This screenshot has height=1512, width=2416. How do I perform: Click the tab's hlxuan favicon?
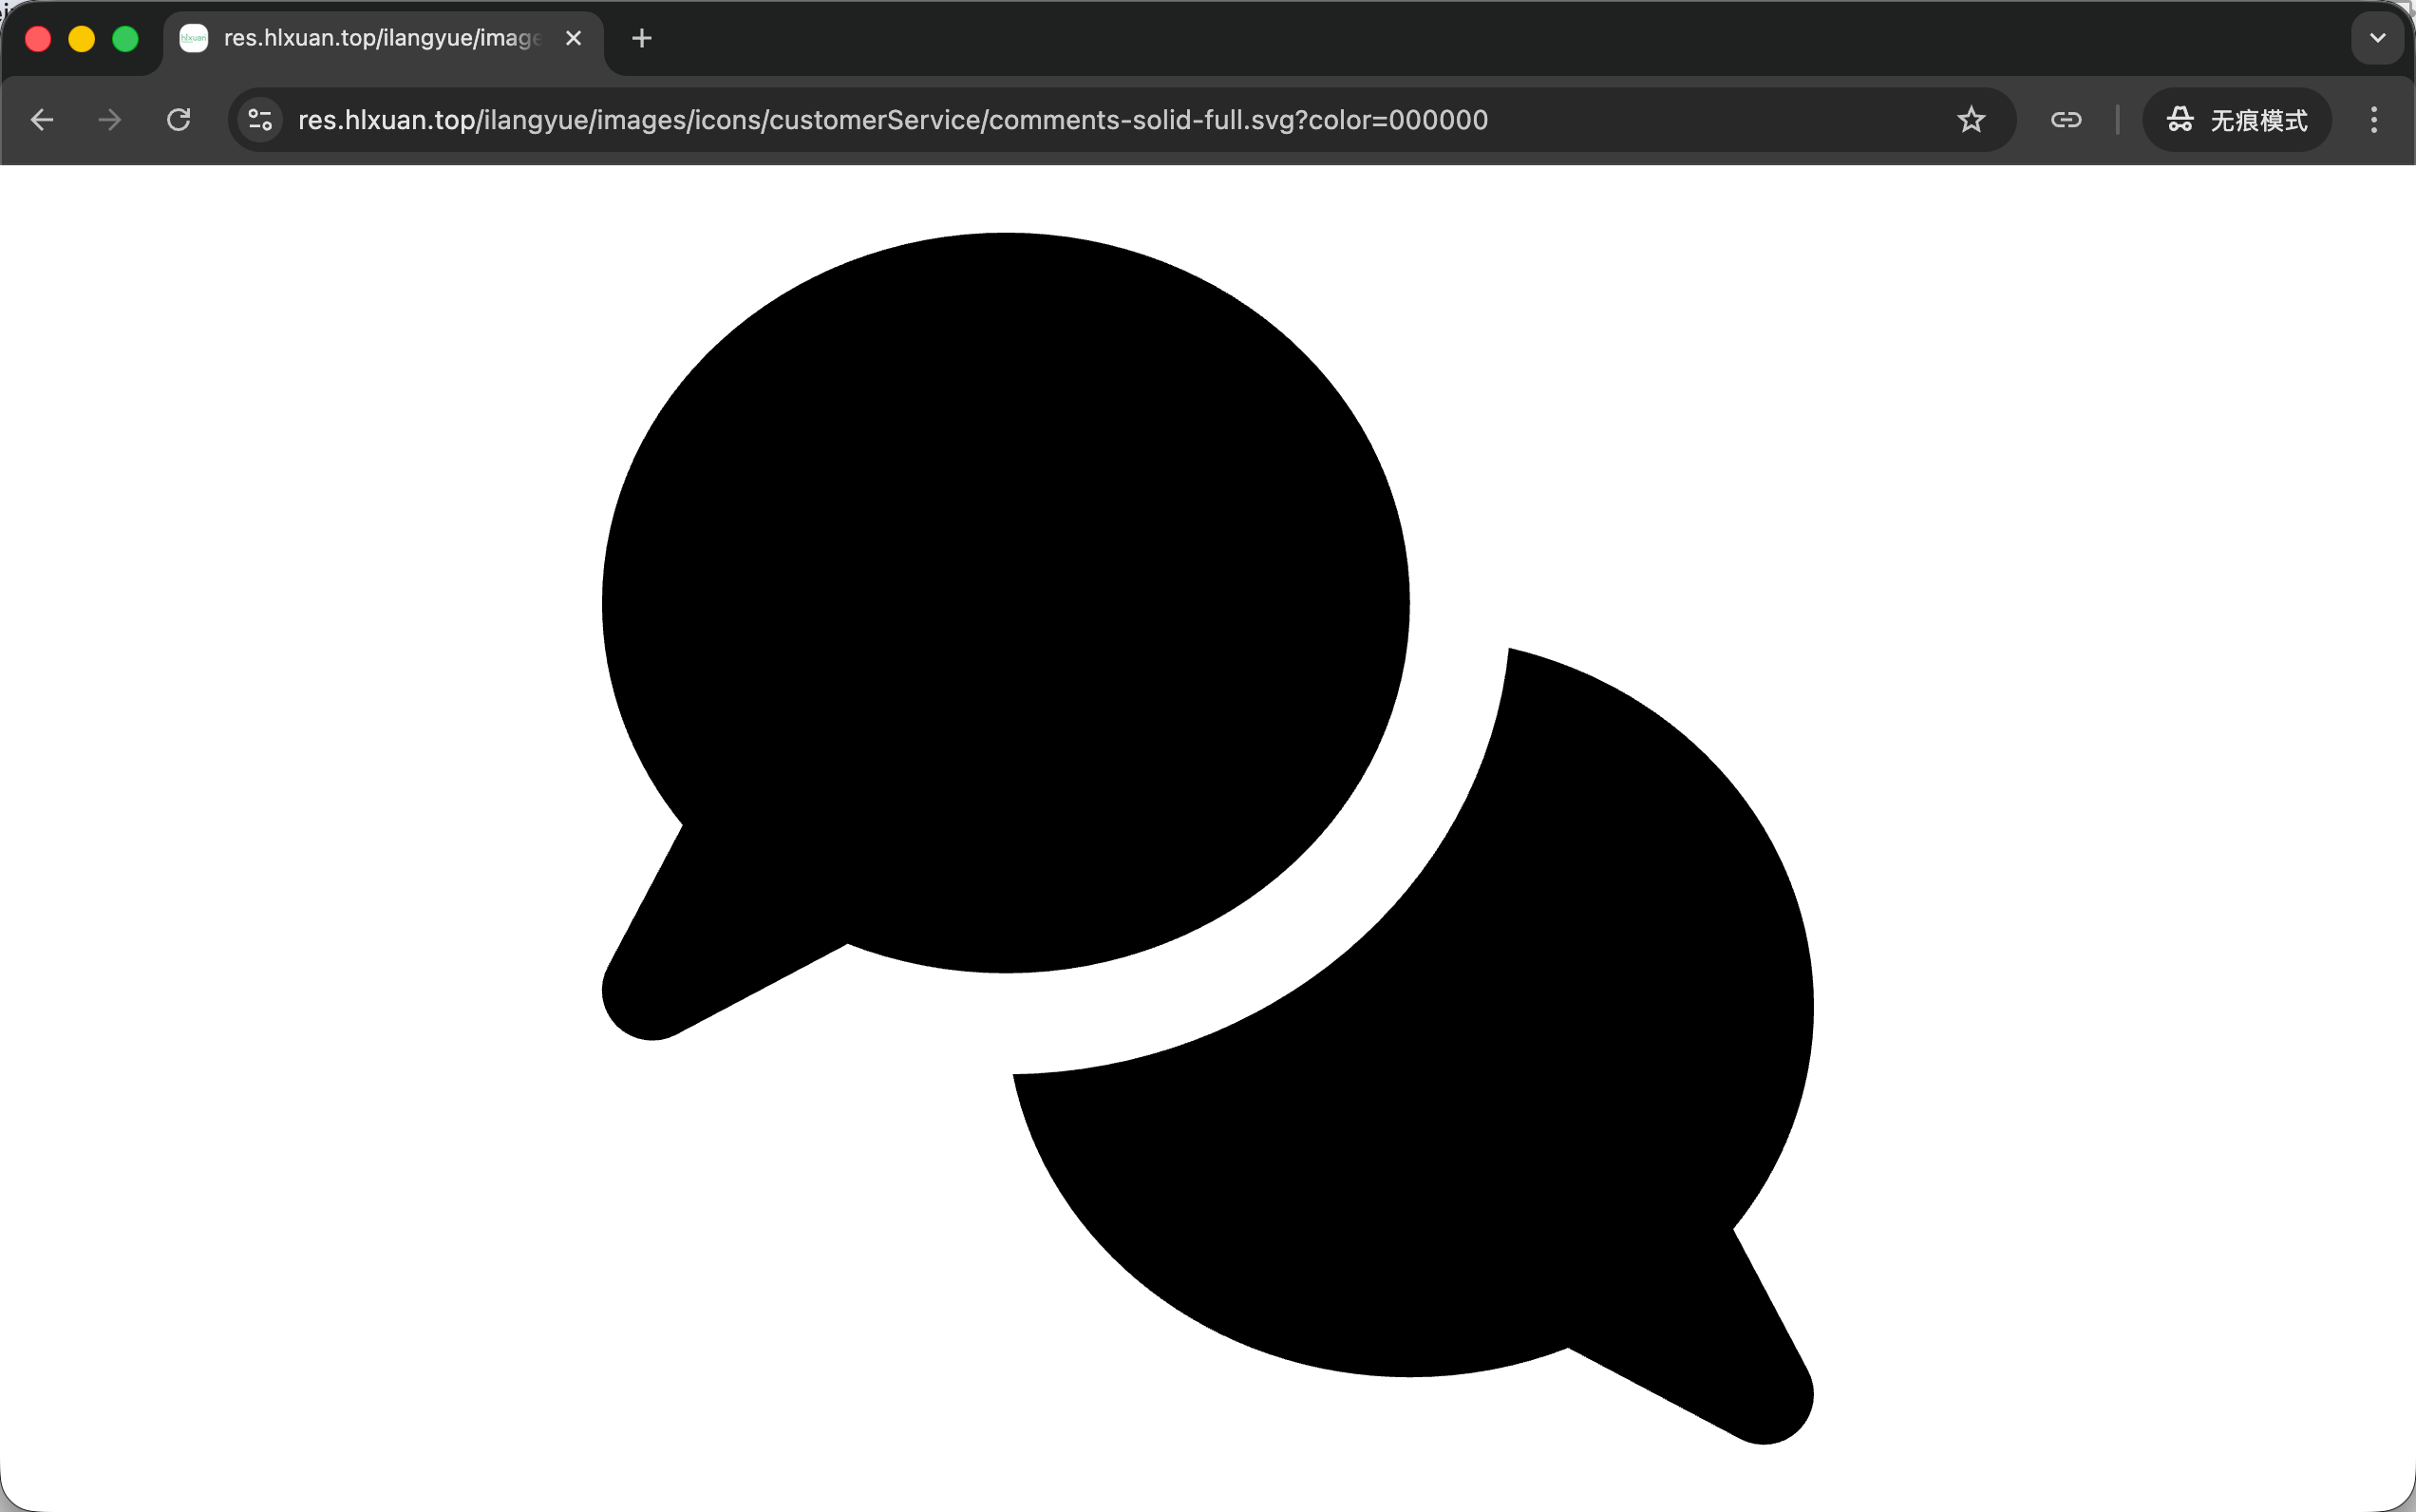[x=193, y=38]
